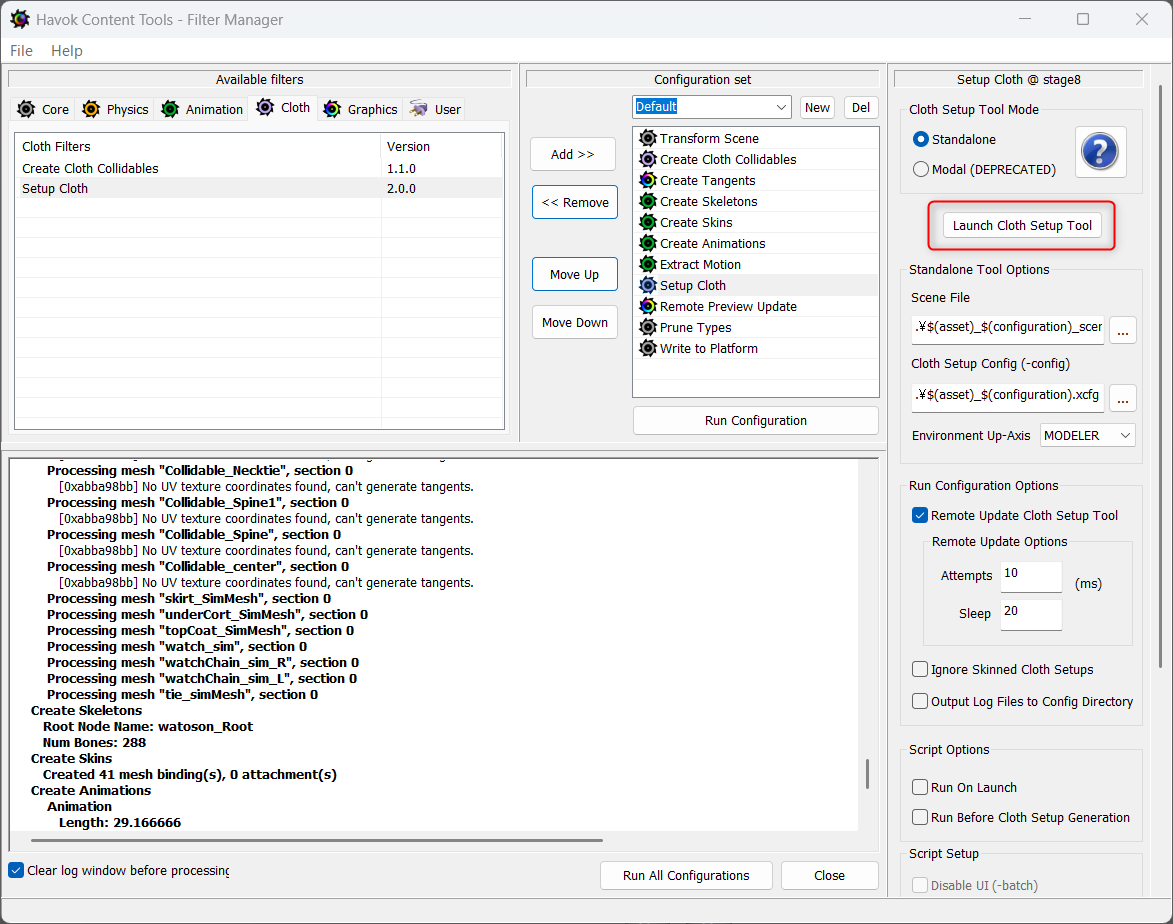Select Create Cloth Collidables in Cloth Filters list
The height and width of the screenshot is (924, 1173).
(259, 168)
